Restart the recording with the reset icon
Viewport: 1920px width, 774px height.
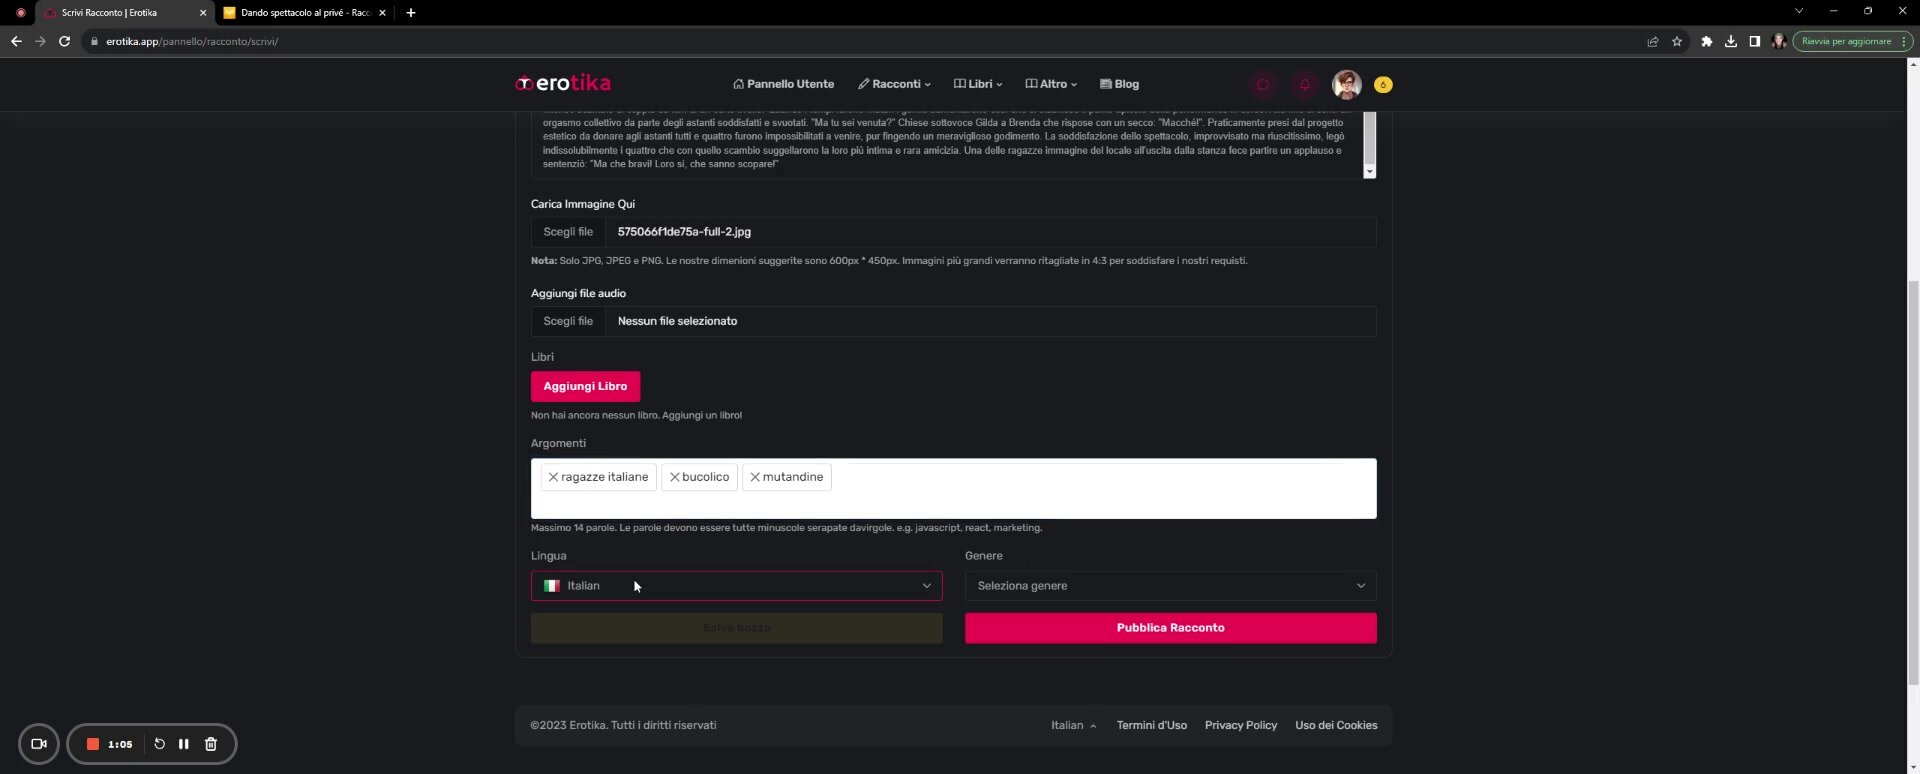pos(159,744)
